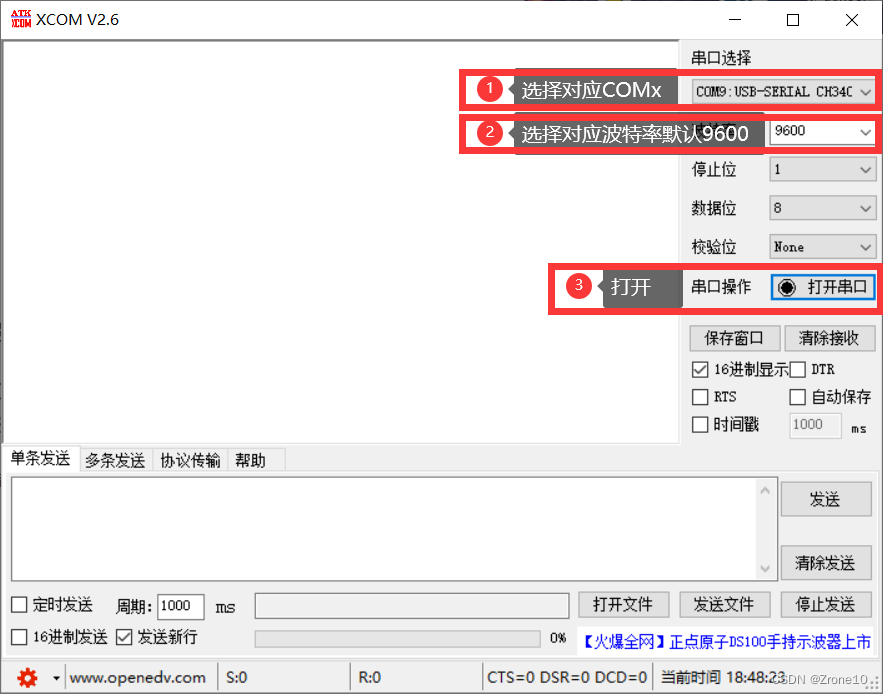Viewport: 883px width, 694px height.
Task: Toggle the 时间戳 checkbox
Action: (699, 425)
